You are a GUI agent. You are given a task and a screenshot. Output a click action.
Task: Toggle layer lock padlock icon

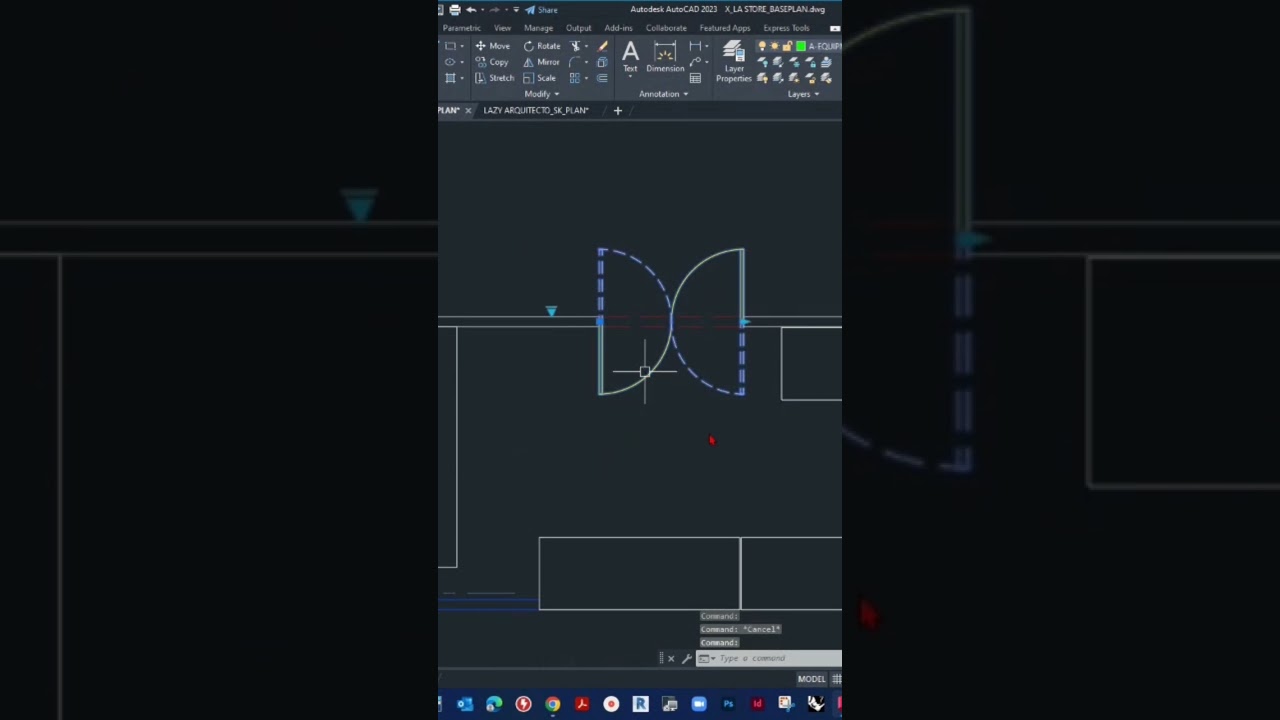click(x=787, y=46)
